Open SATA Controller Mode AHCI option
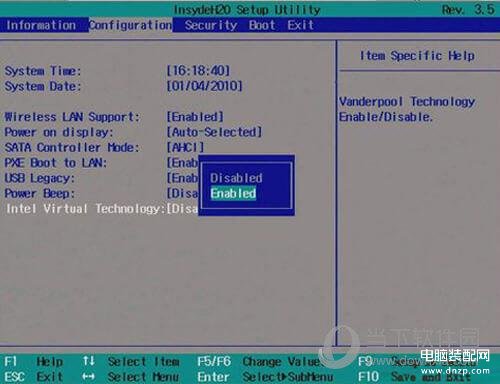Viewport: 500px width, 384px height. point(185,147)
